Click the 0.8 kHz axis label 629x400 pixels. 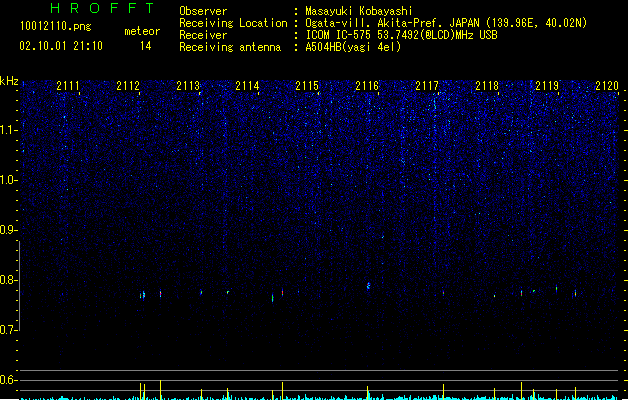pyautogui.click(x=8, y=280)
